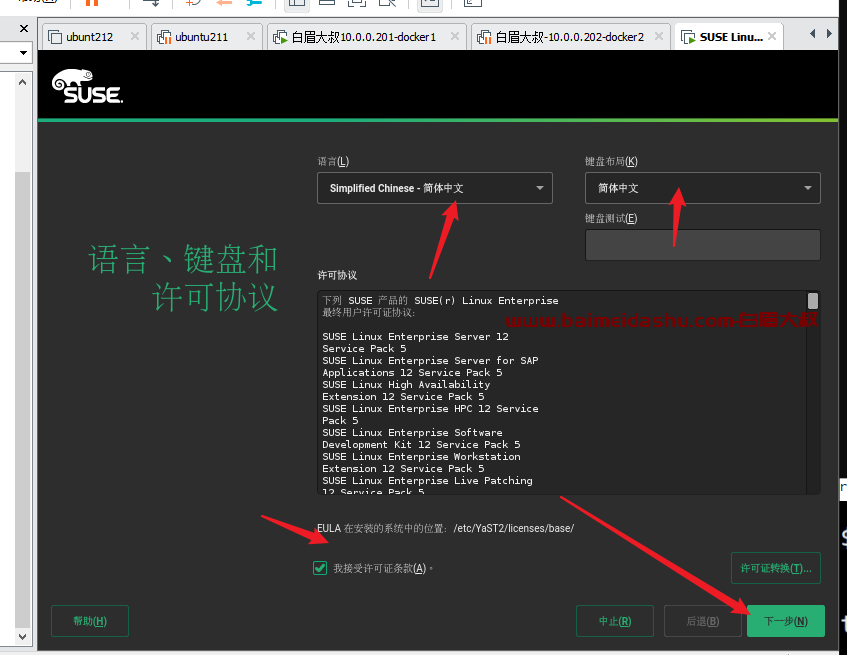Click the line "SUSE Linux Enterprise HPC 12 Service"

click(x=431, y=408)
